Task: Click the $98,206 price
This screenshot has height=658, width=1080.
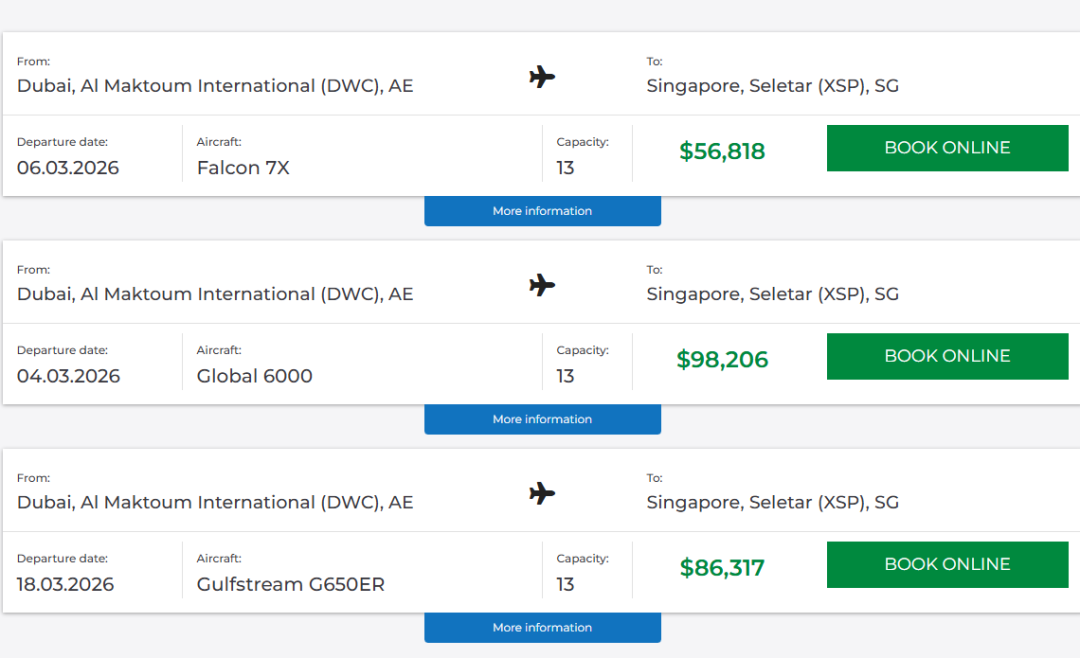Action: click(x=722, y=359)
